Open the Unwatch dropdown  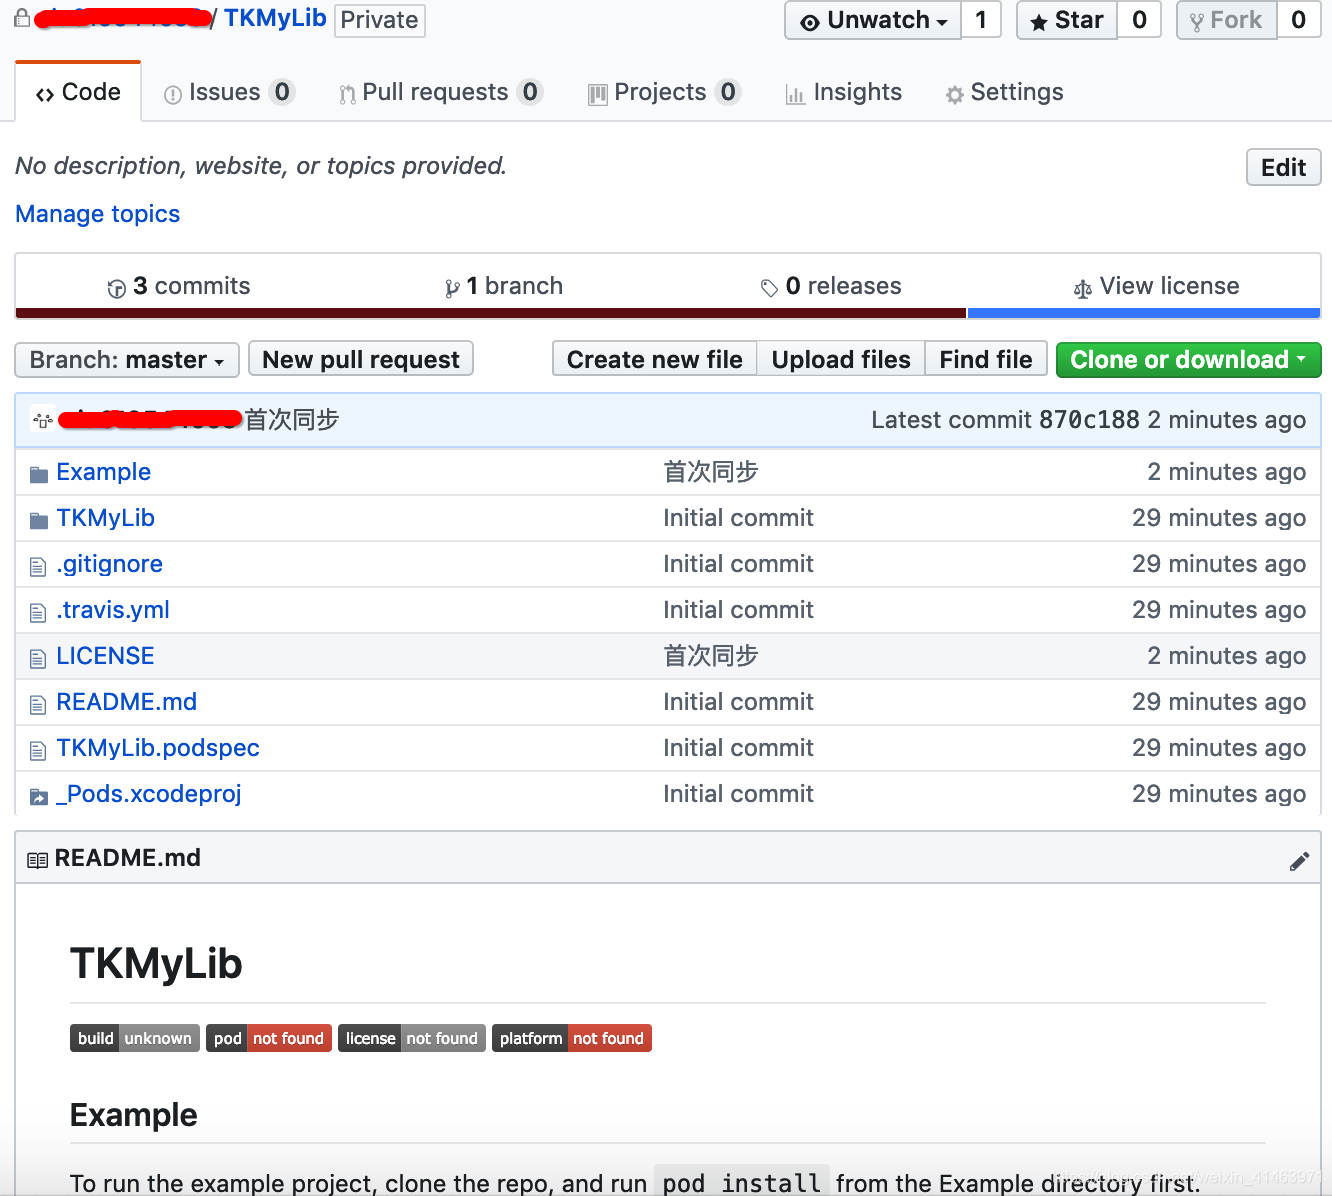coord(873,20)
